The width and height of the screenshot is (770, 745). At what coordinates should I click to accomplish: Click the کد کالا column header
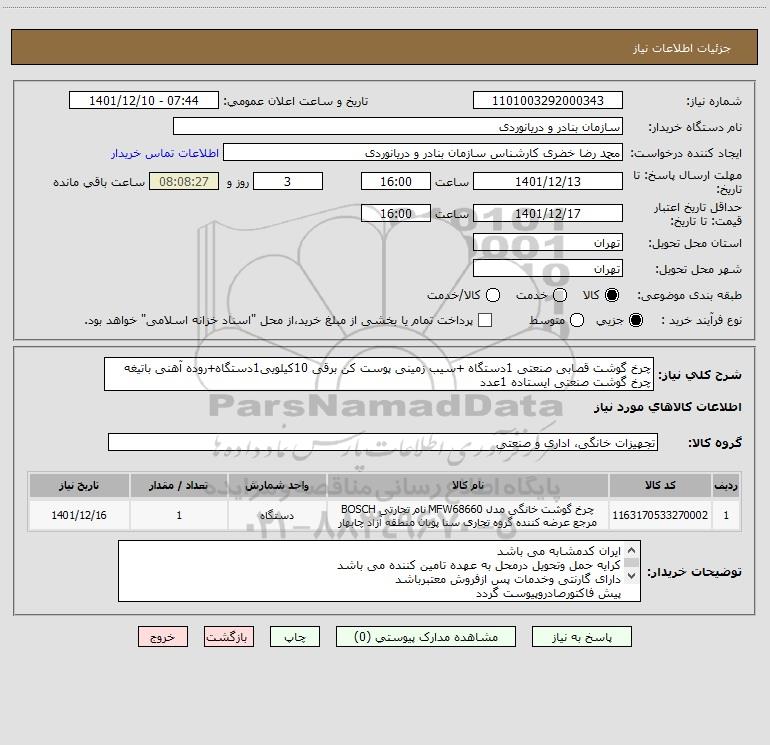click(660, 486)
